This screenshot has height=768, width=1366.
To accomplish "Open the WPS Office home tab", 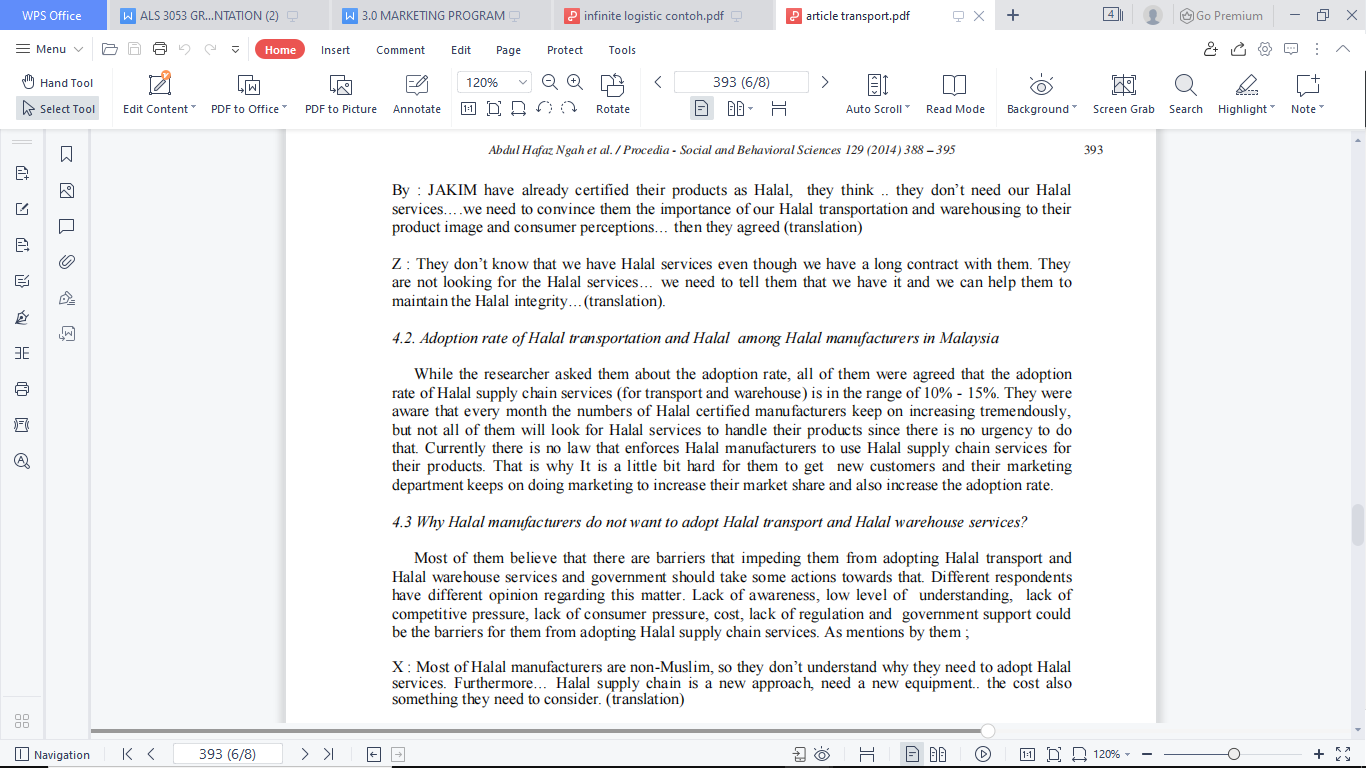I will tap(52, 16).
